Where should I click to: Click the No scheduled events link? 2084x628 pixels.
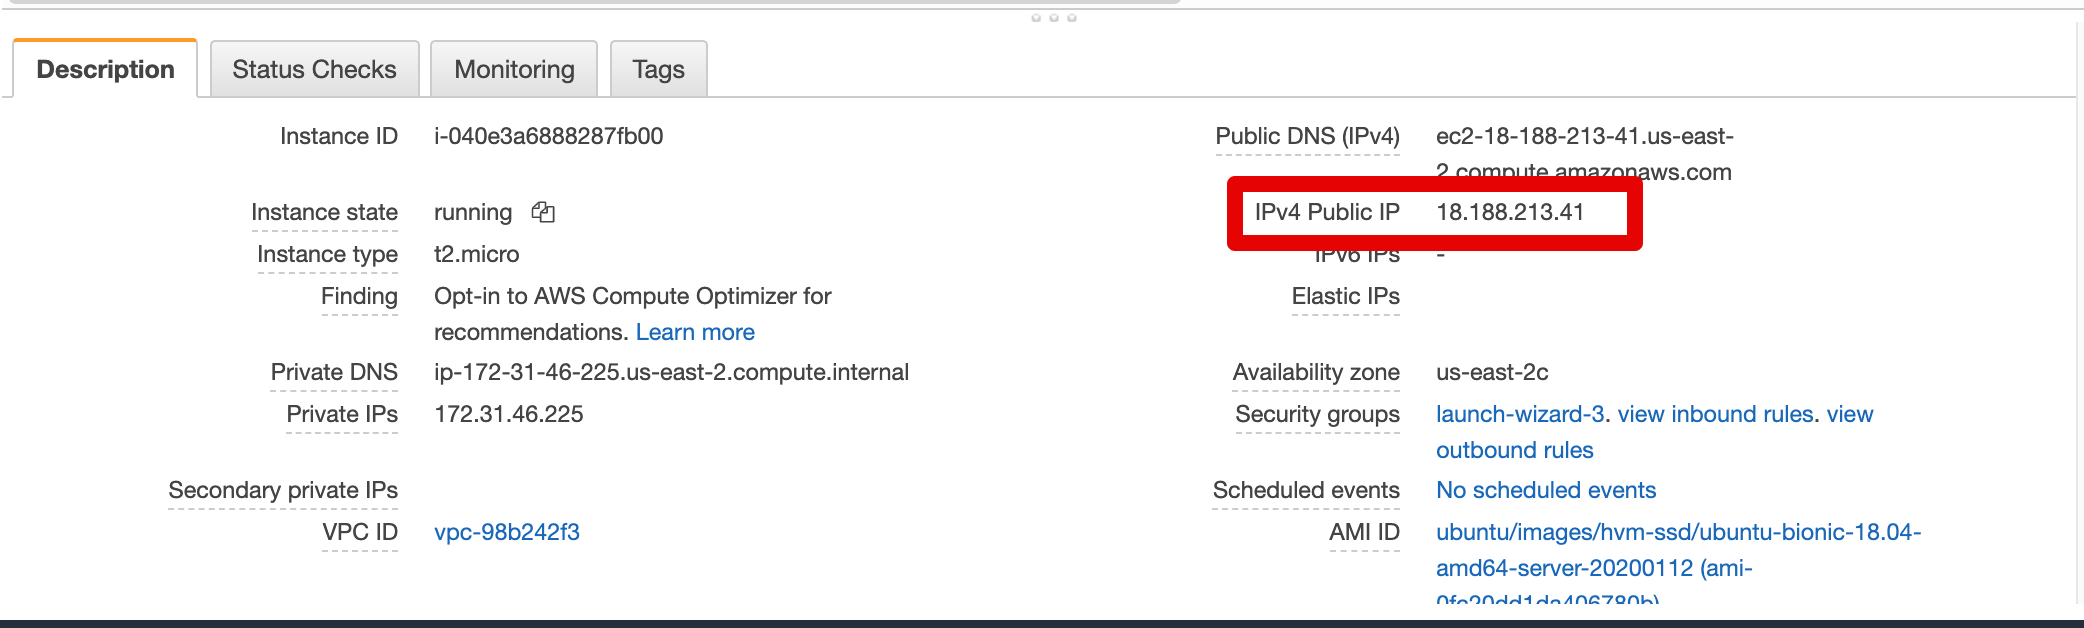pyautogui.click(x=1545, y=490)
